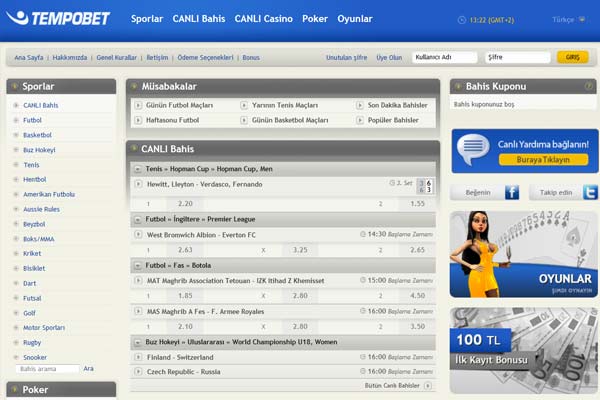The height and width of the screenshot is (400, 600).
Task: Click the bullet icon in Bahis Kuponu header
Action: pos(458,86)
